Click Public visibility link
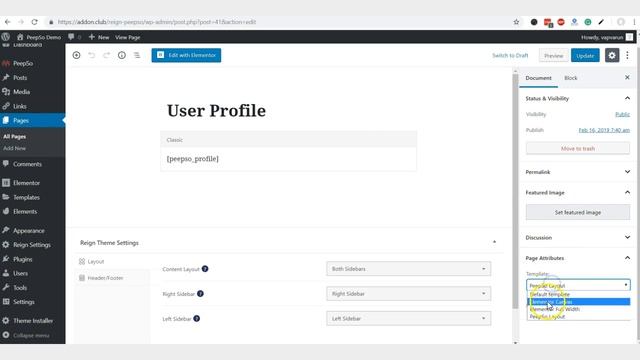This screenshot has height=360, width=640. coord(622,114)
